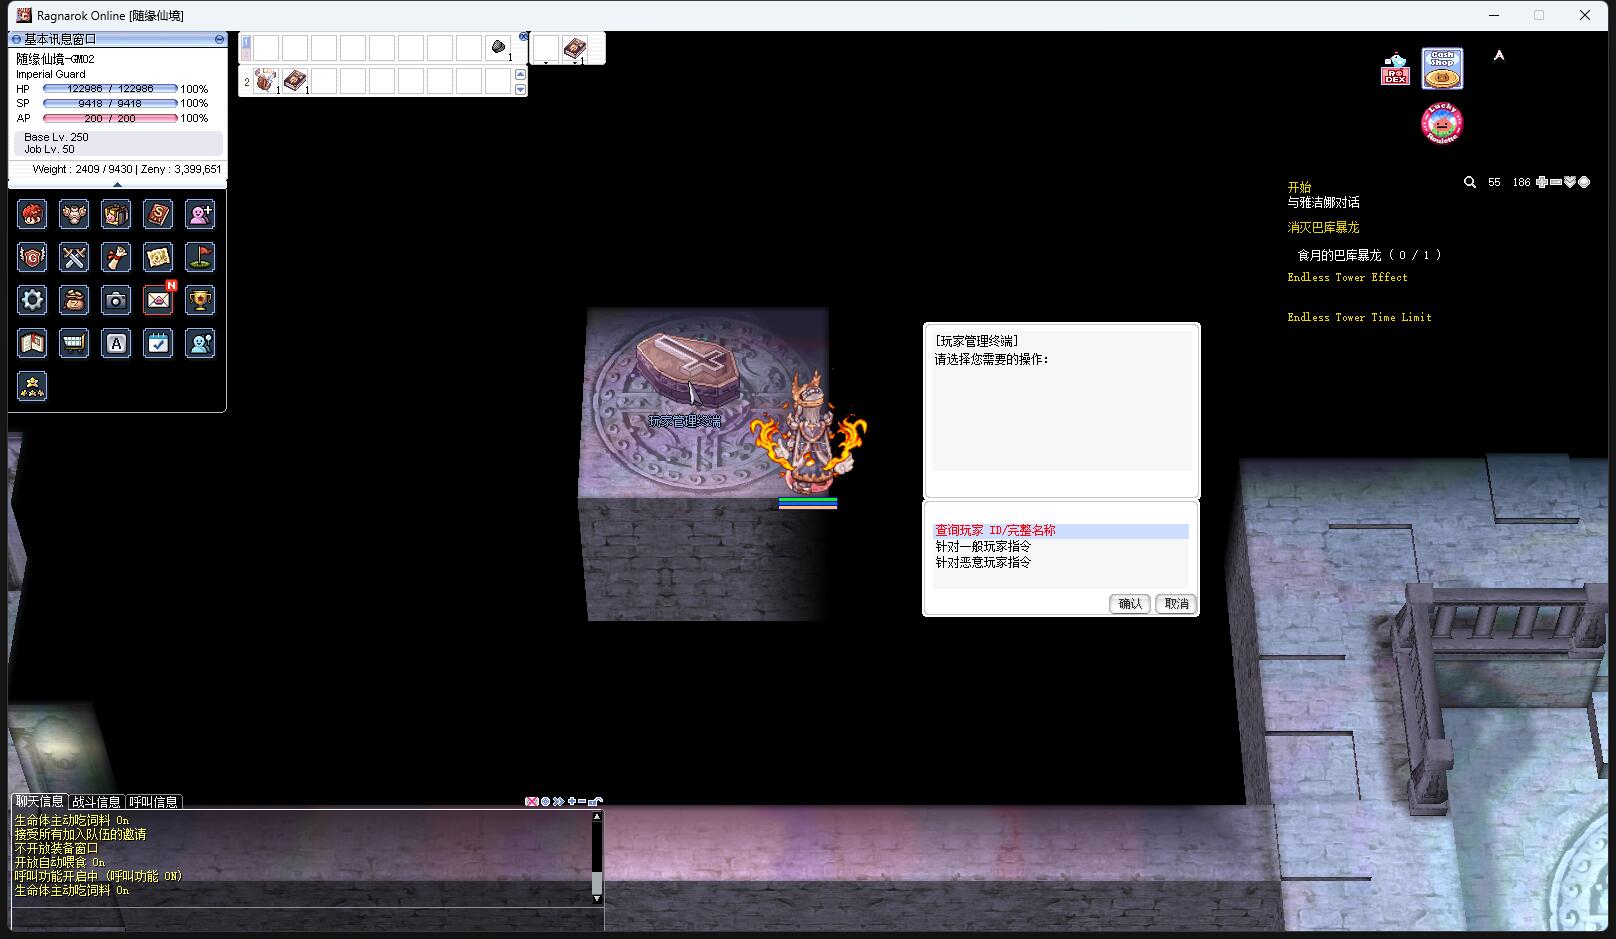Collapse the menu panel with up arrow
1616x939 pixels.
117,184
